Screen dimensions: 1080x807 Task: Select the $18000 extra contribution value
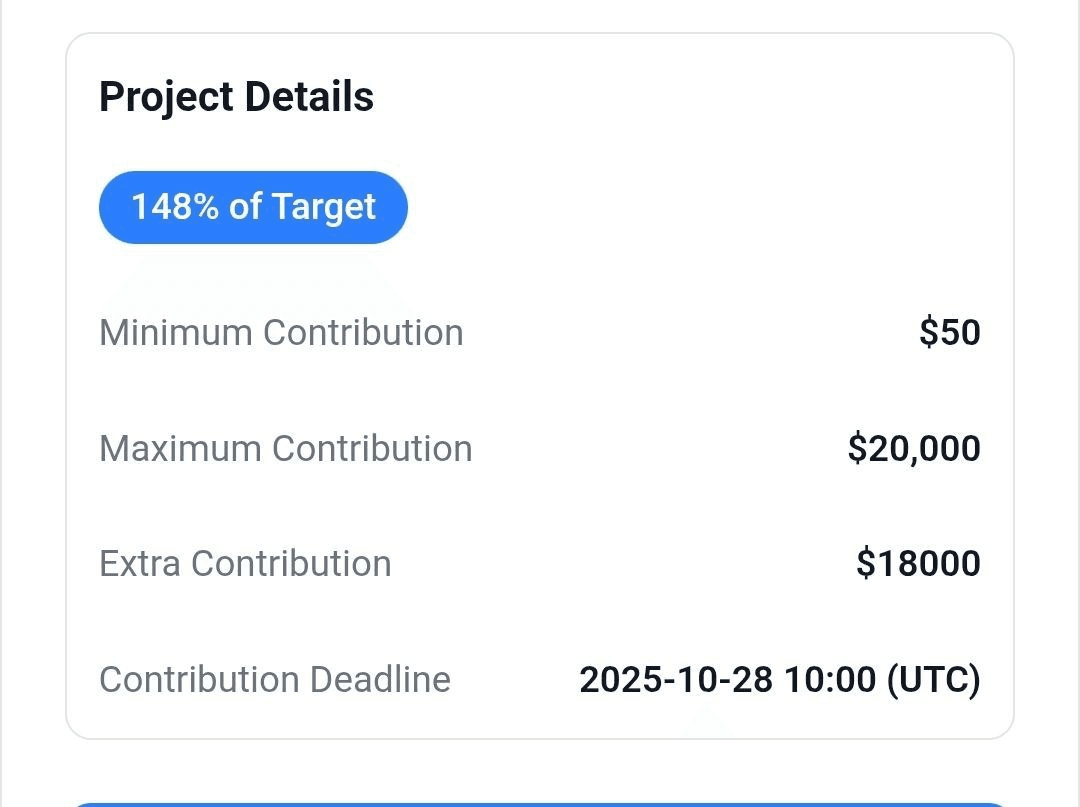pyautogui.click(x=918, y=564)
